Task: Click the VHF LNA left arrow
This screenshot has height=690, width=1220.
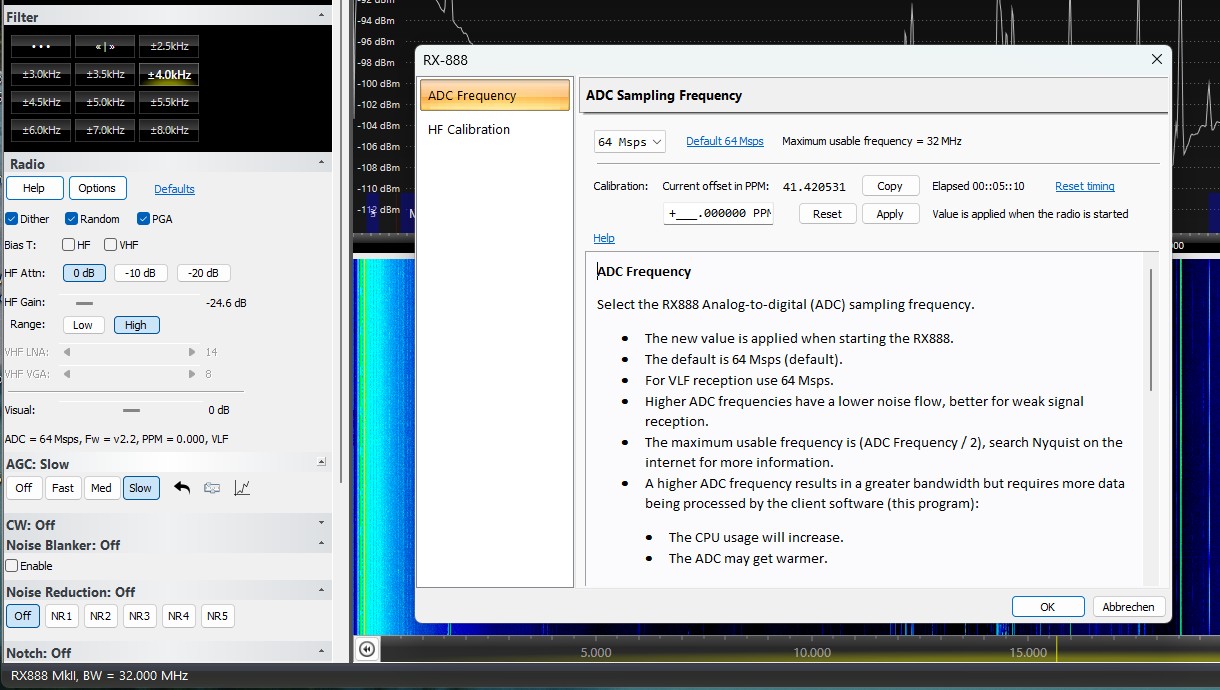Action: point(67,352)
